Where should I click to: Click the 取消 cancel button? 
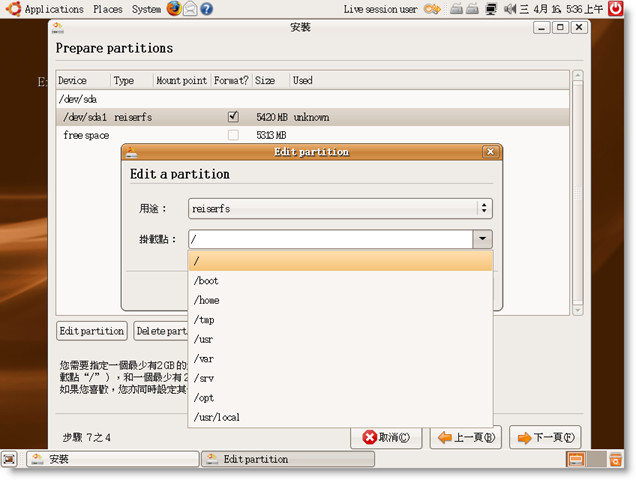pyautogui.click(x=386, y=437)
